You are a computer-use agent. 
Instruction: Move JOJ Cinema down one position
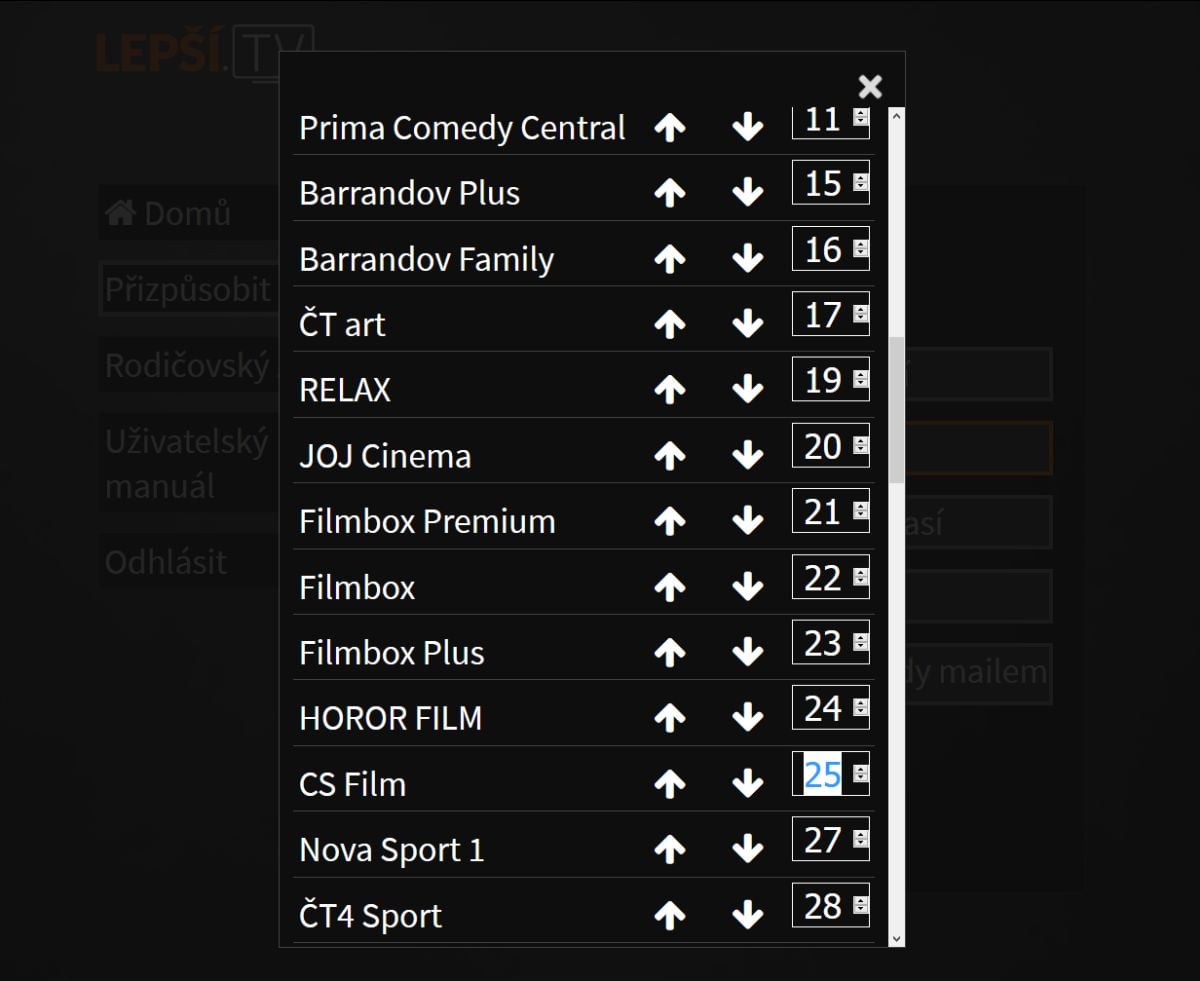point(747,456)
